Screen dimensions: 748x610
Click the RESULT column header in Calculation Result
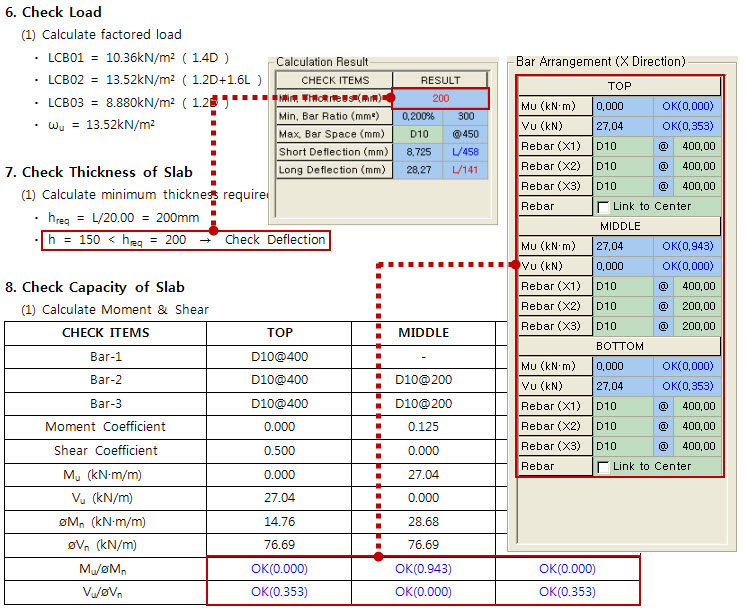click(x=440, y=80)
